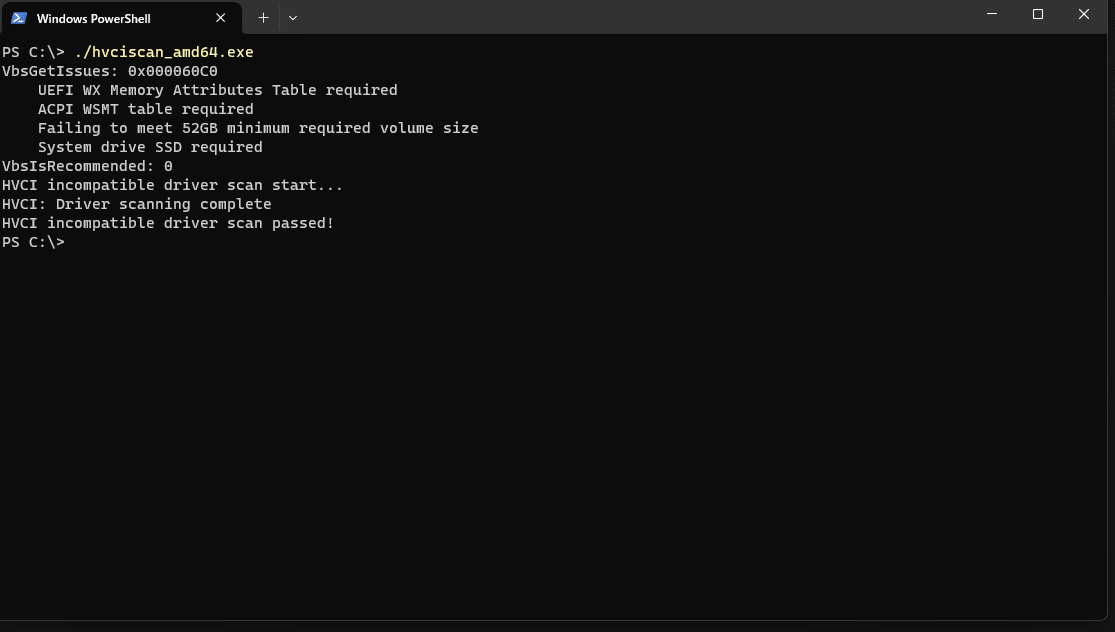Image resolution: width=1115 pixels, height=632 pixels.
Task: Select the blue PowerShell logo glyph
Action: click(18, 17)
